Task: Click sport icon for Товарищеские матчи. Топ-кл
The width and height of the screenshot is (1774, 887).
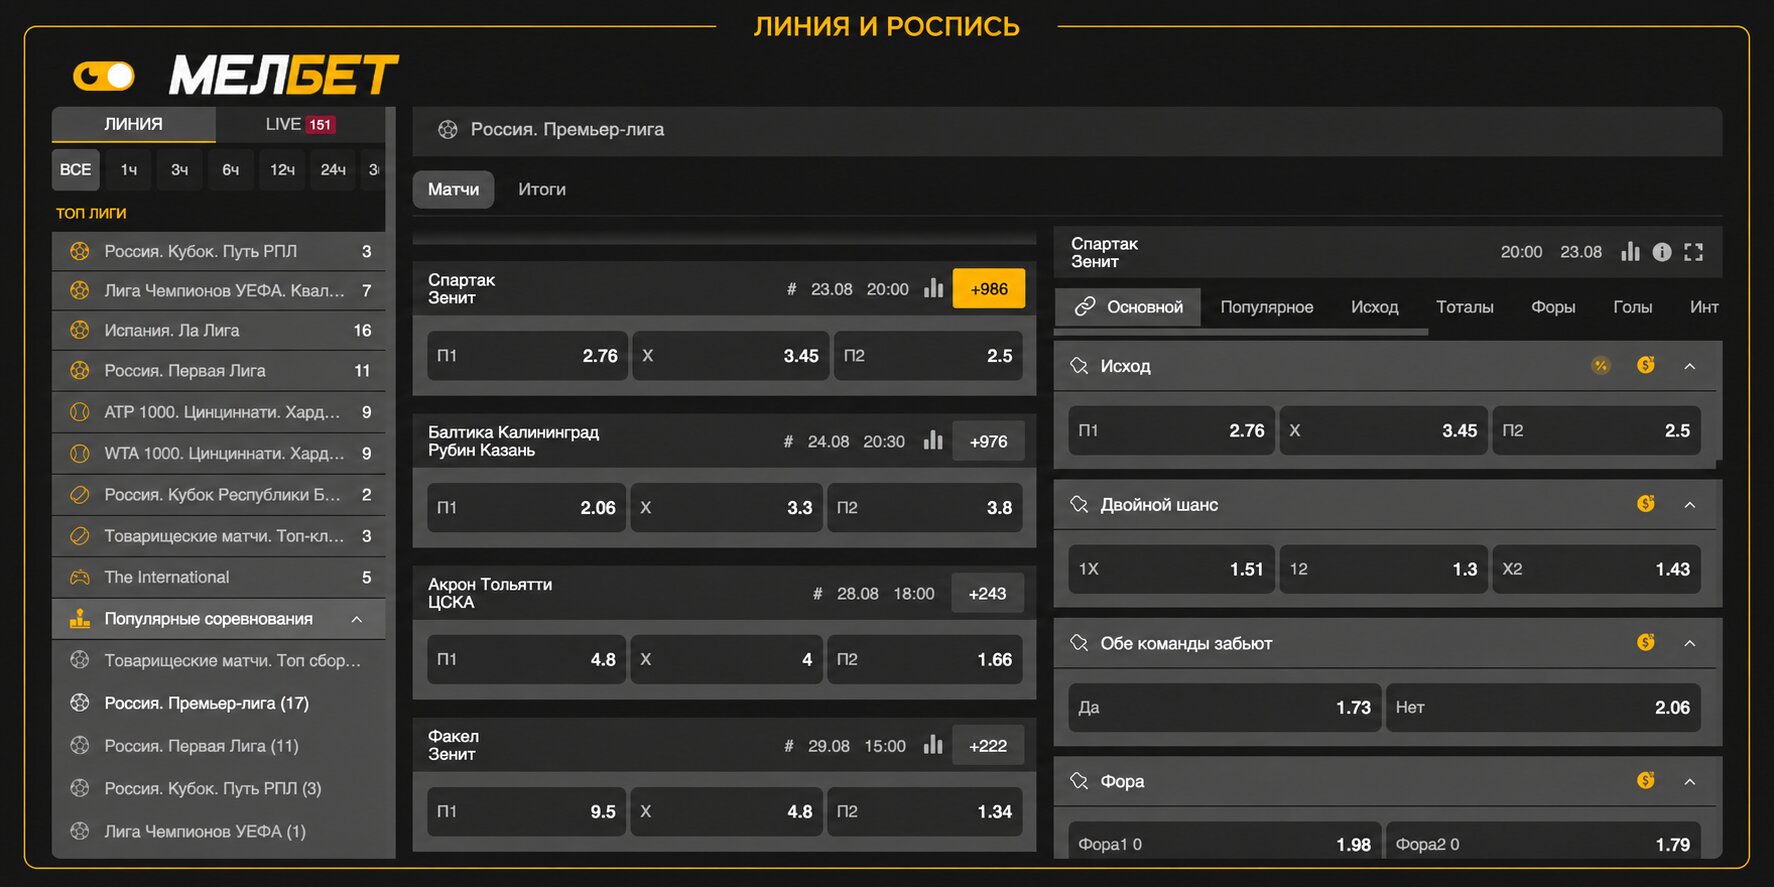Action: 79,536
